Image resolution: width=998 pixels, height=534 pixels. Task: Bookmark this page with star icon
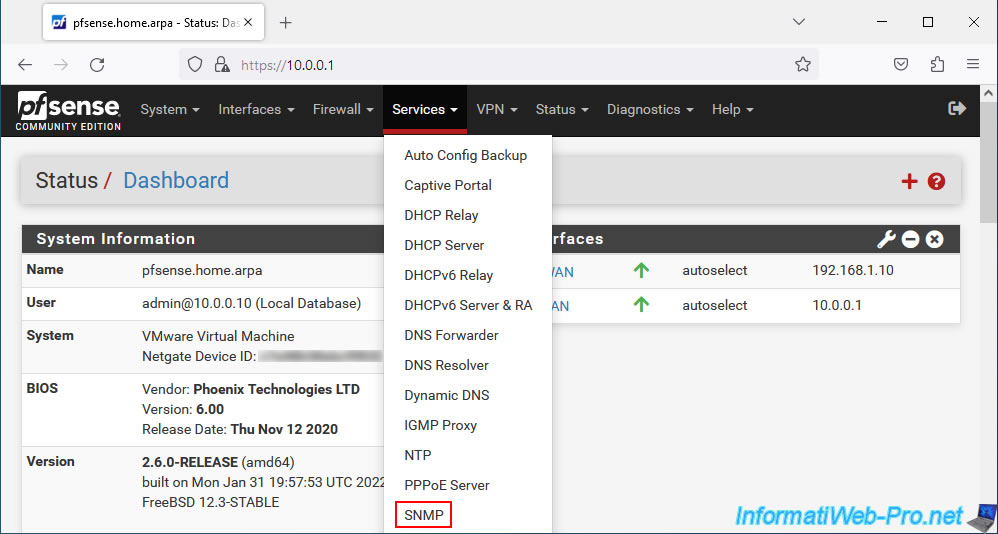[x=803, y=64]
